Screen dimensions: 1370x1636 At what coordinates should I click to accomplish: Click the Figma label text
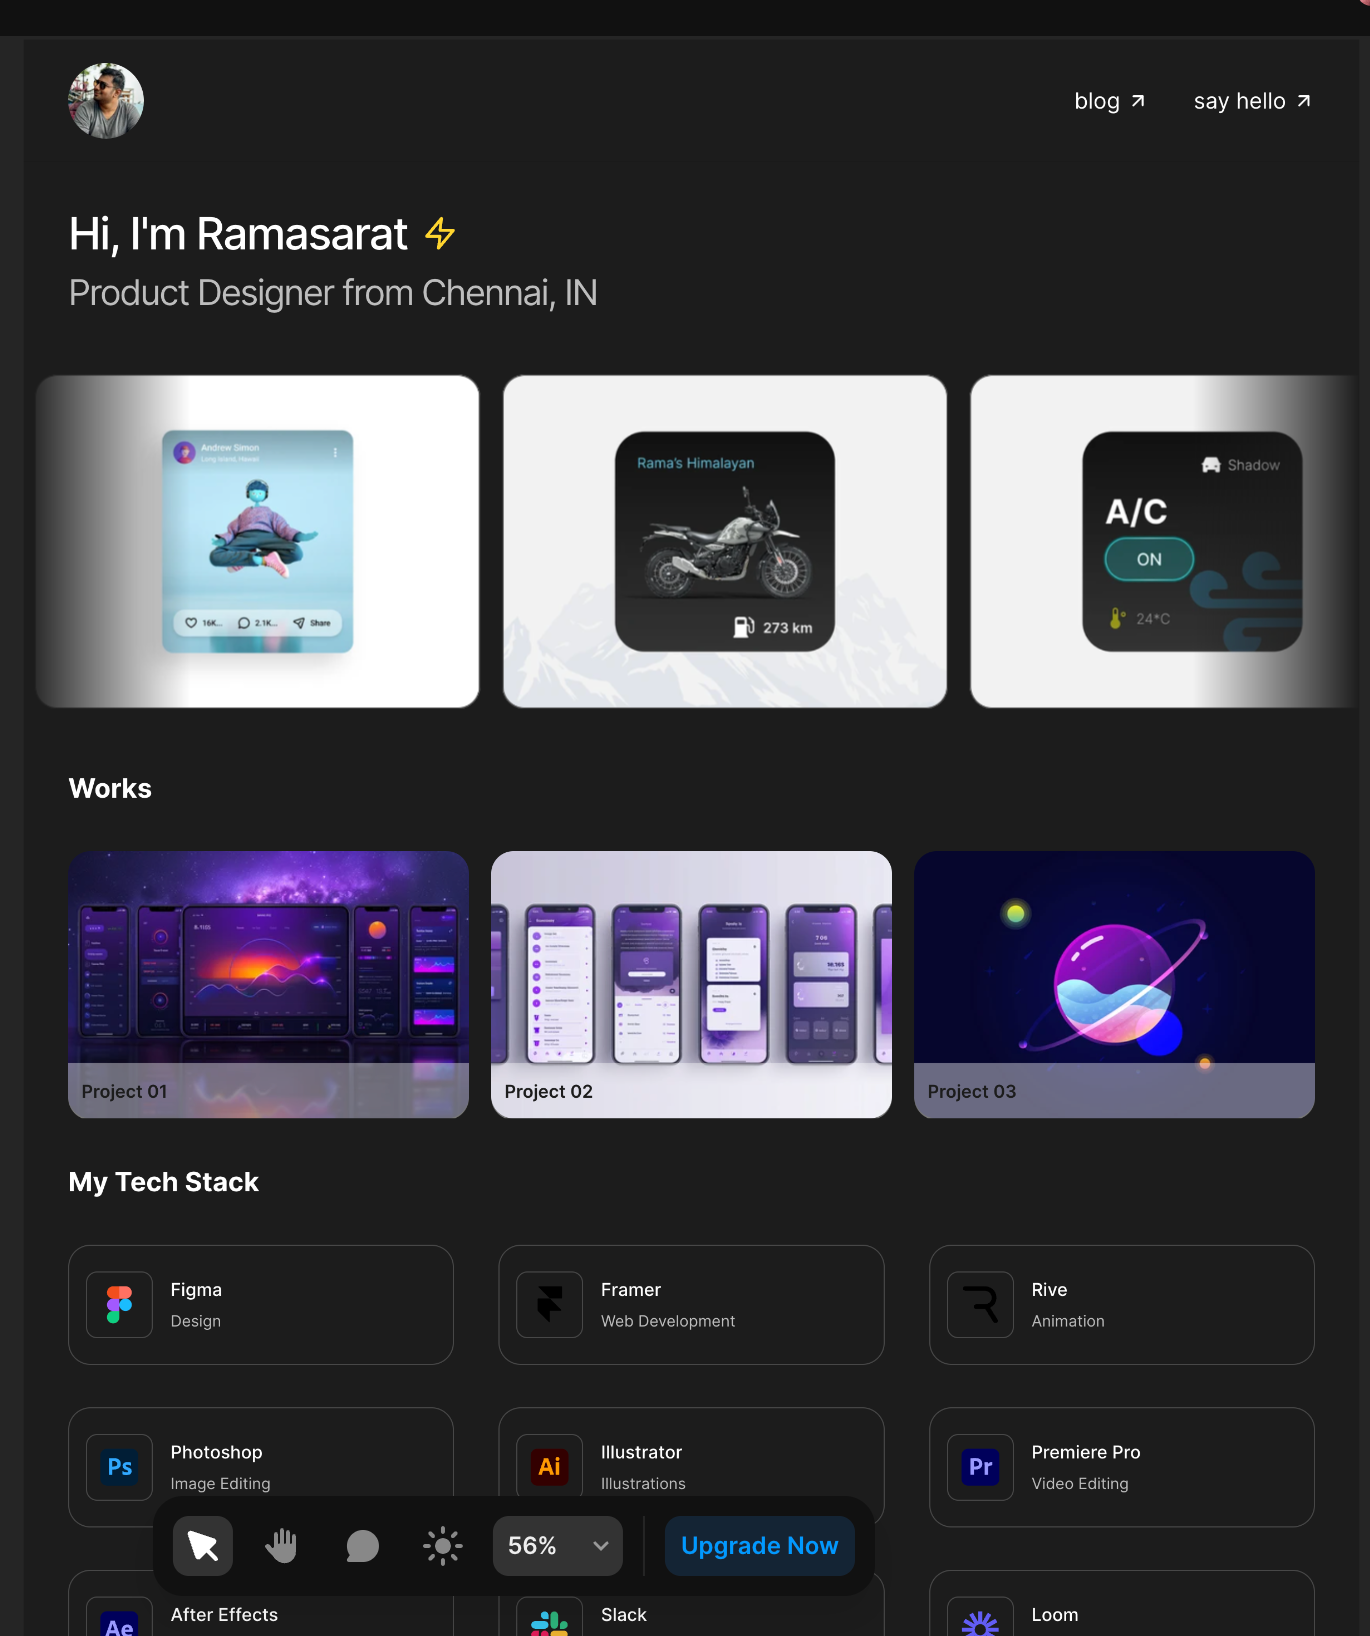click(196, 1290)
